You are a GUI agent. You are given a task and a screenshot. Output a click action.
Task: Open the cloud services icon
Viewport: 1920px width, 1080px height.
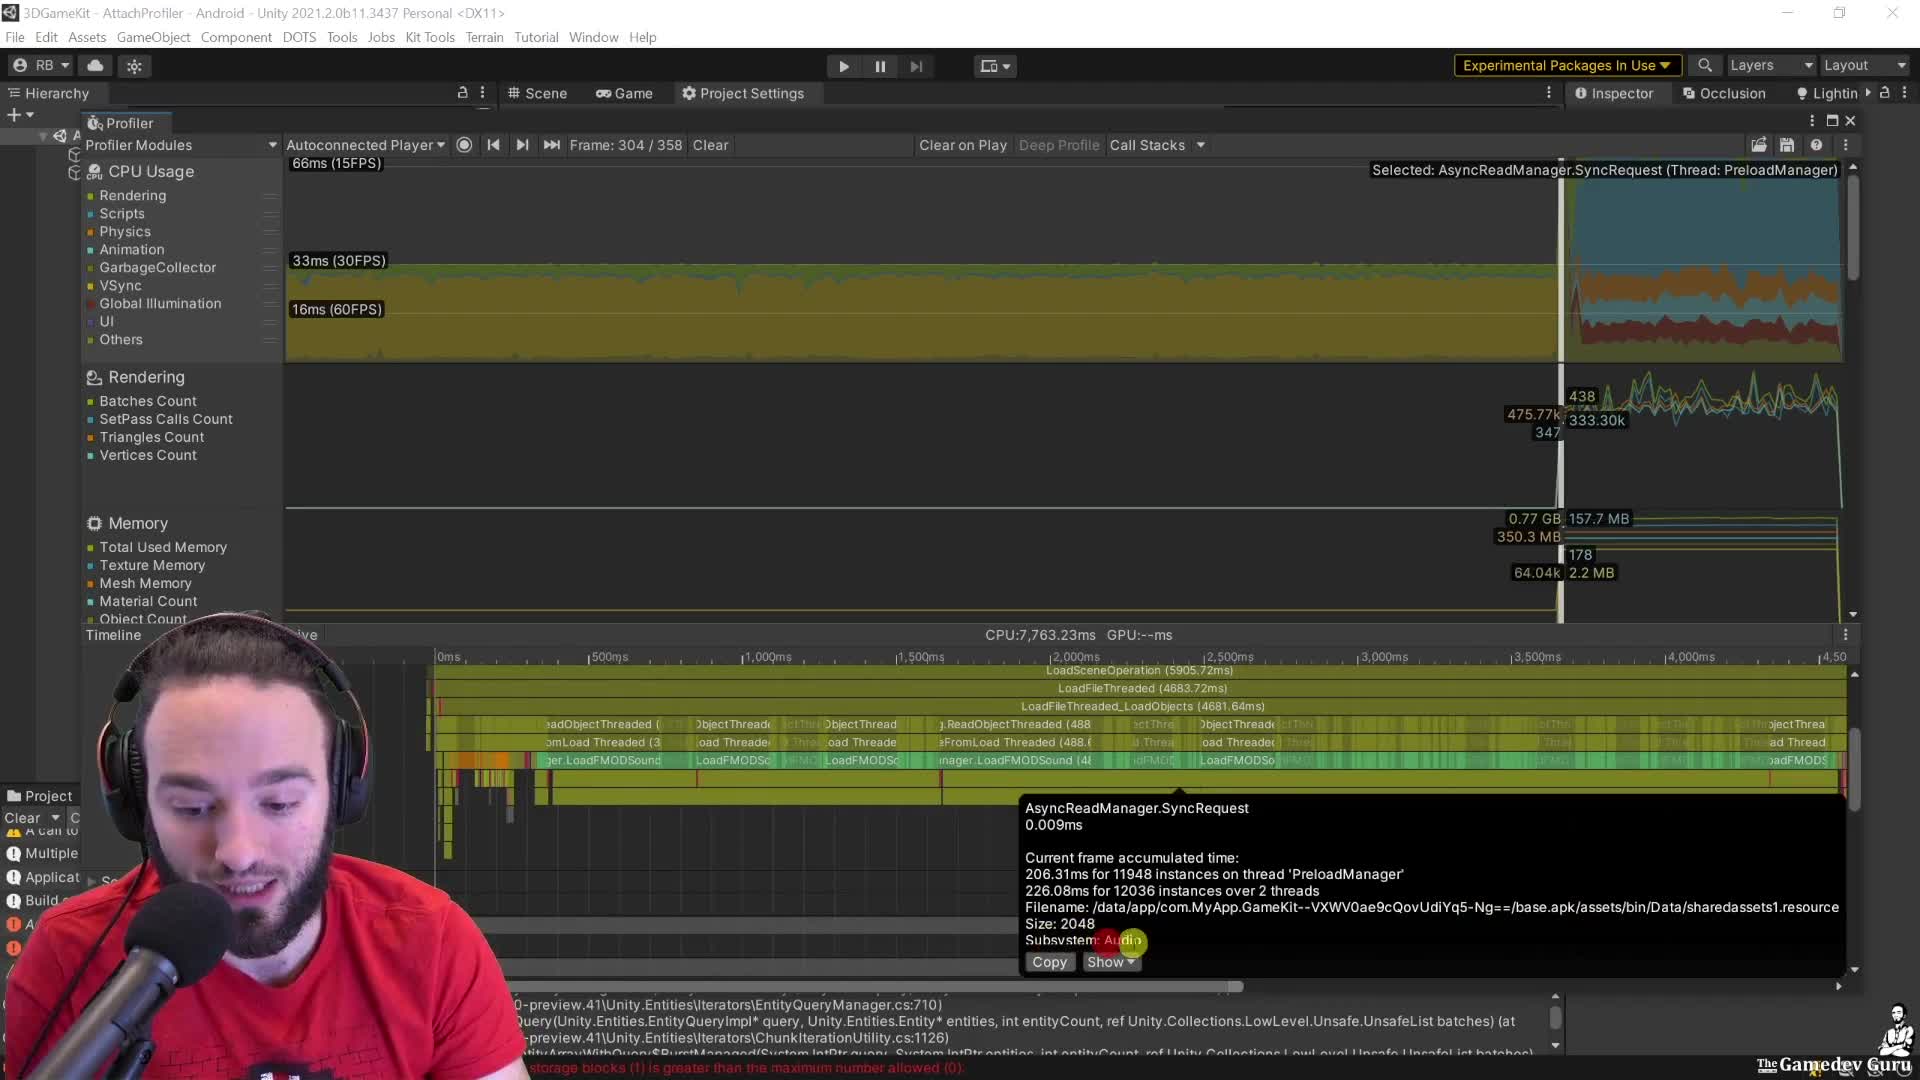coord(95,65)
